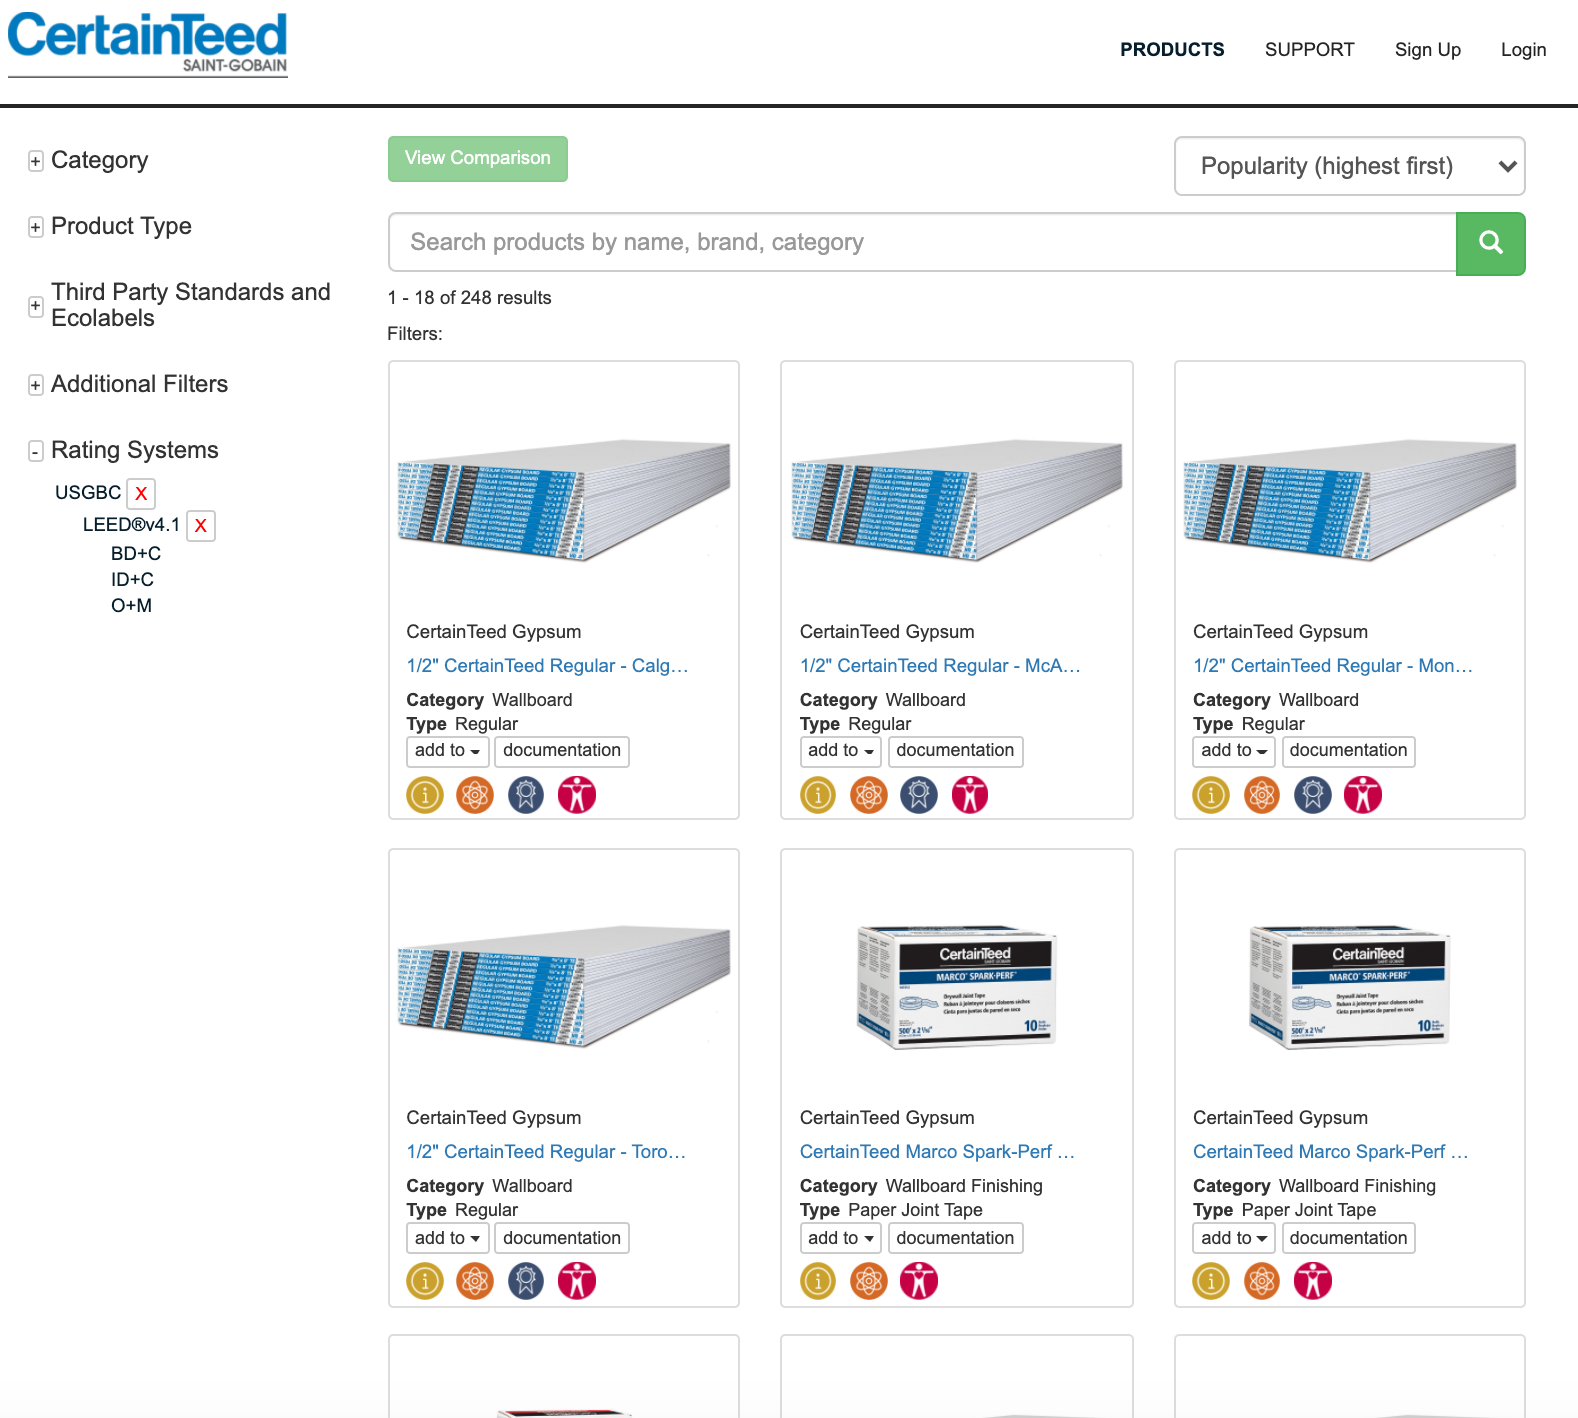Open the 'add to' dropdown on the Calgary card
Image resolution: width=1578 pixels, height=1418 pixels.
[447, 751]
